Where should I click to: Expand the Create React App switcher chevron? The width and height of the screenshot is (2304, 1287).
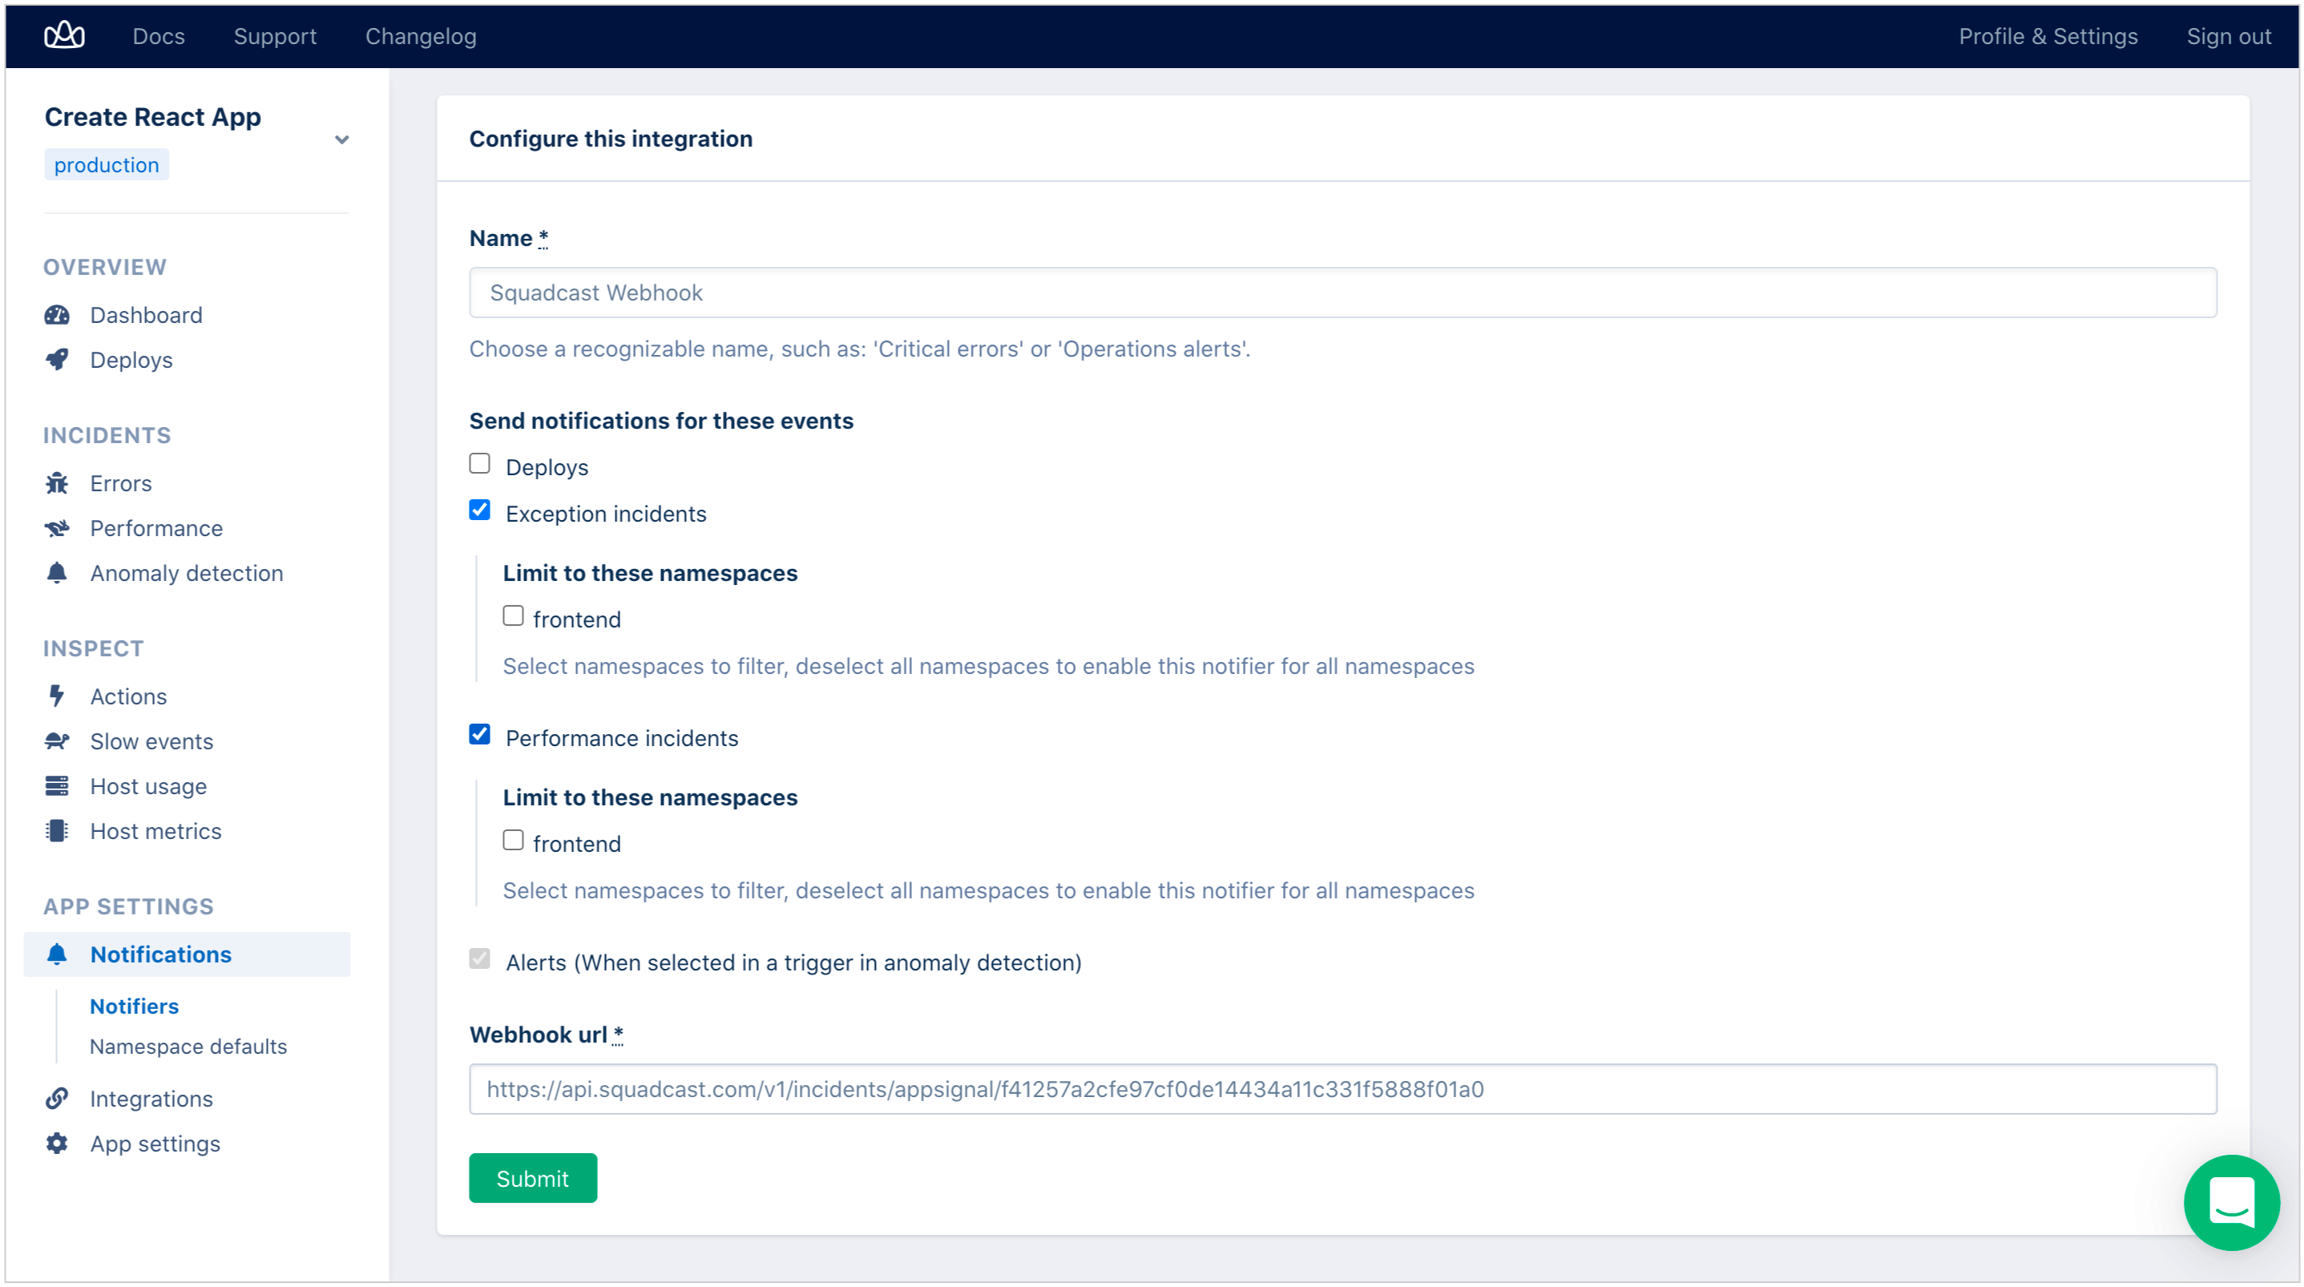342,140
